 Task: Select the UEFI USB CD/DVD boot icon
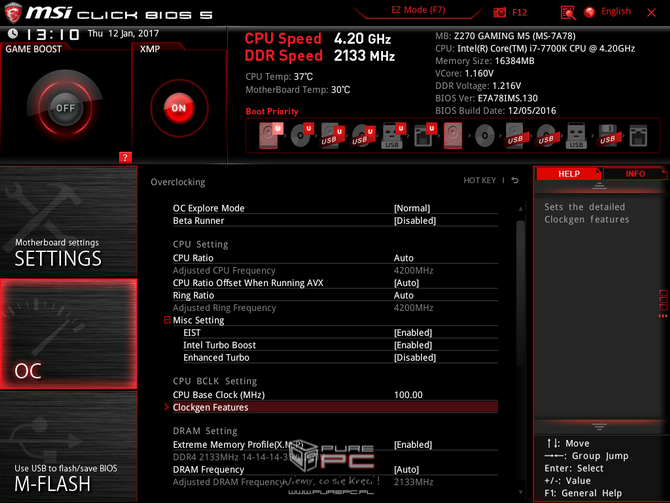tap(363, 135)
